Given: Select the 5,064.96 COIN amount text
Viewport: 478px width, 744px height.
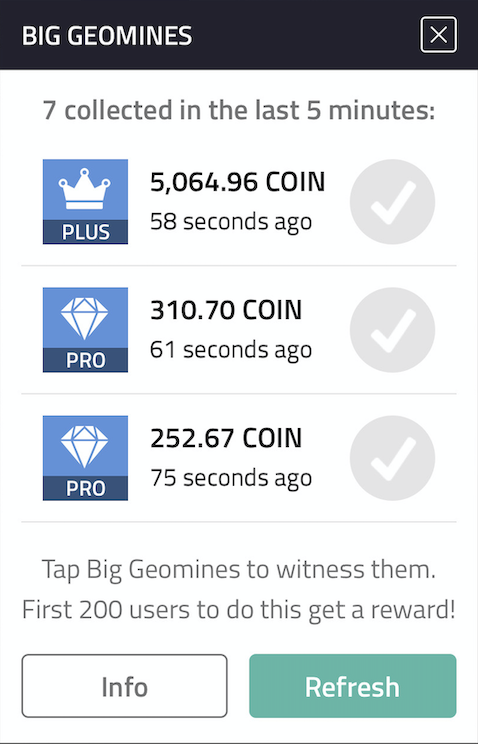Looking at the screenshot, I should 238,182.
